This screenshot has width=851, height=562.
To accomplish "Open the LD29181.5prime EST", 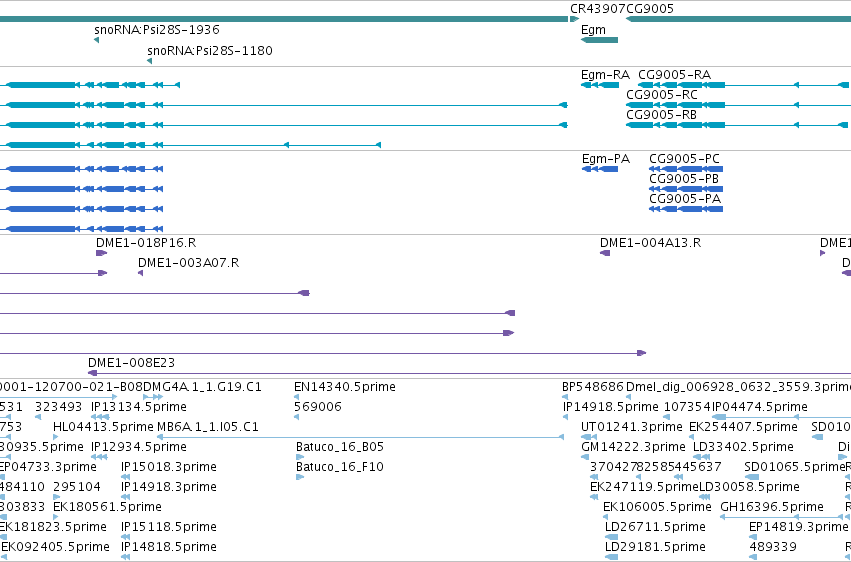I will coord(611,557).
